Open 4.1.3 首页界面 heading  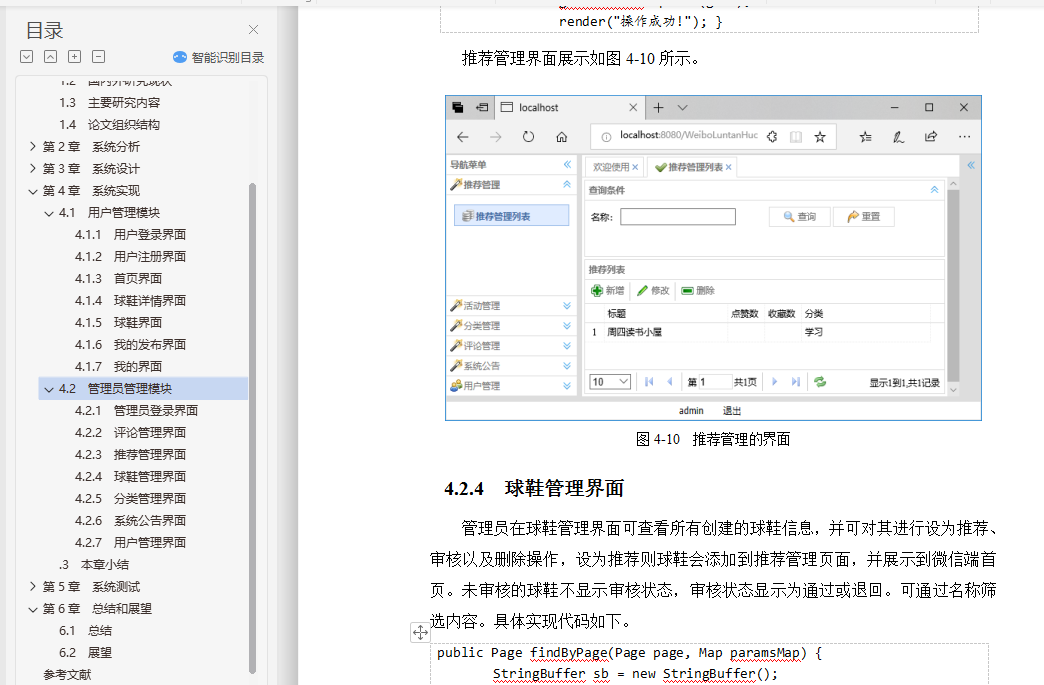pyautogui.click(x=119, y=278)
